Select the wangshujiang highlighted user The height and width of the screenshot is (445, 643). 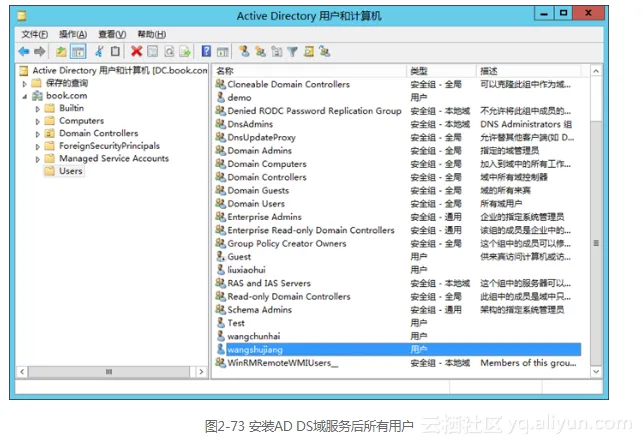398,349
